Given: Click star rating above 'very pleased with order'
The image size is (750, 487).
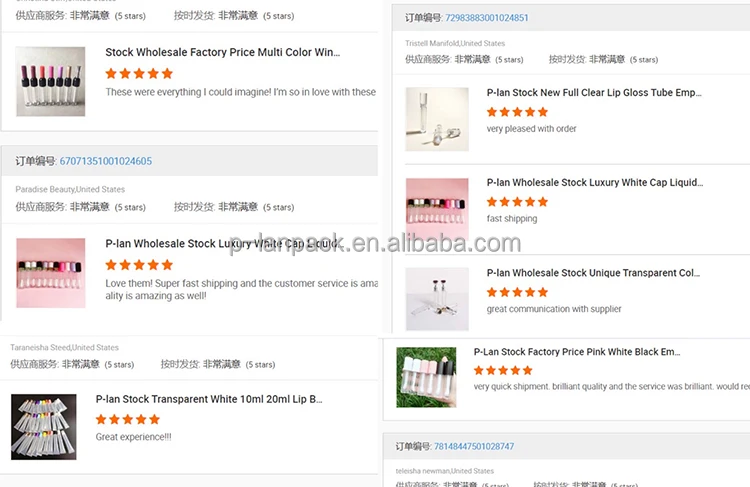Looking at the screenshot, I should pyautogui.click(x=517, y=112).
